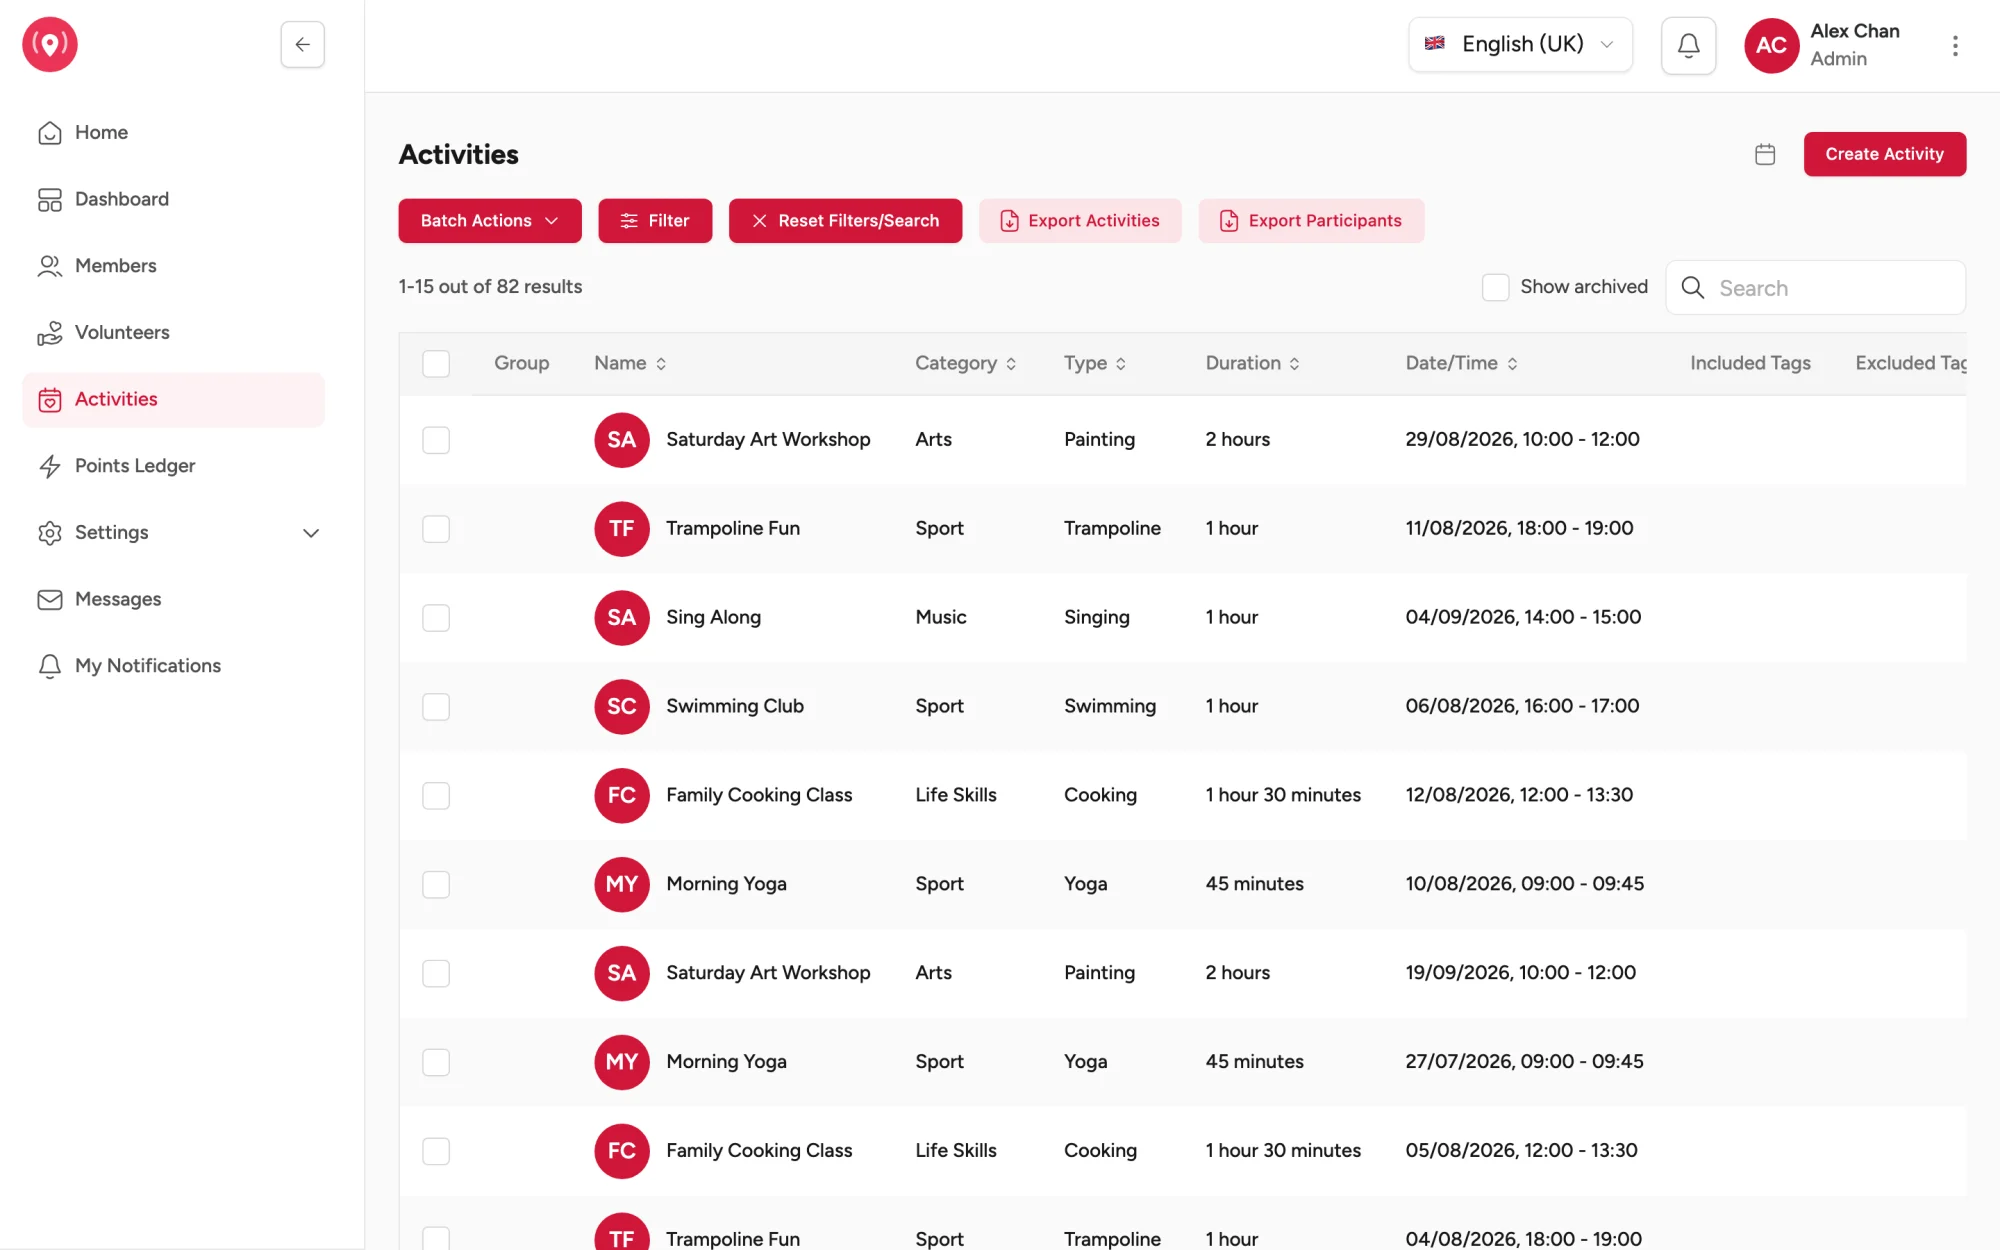Viewport: 2000px width, 1250px height.
Task: Click the AC user avatar
Action: 1771,45
